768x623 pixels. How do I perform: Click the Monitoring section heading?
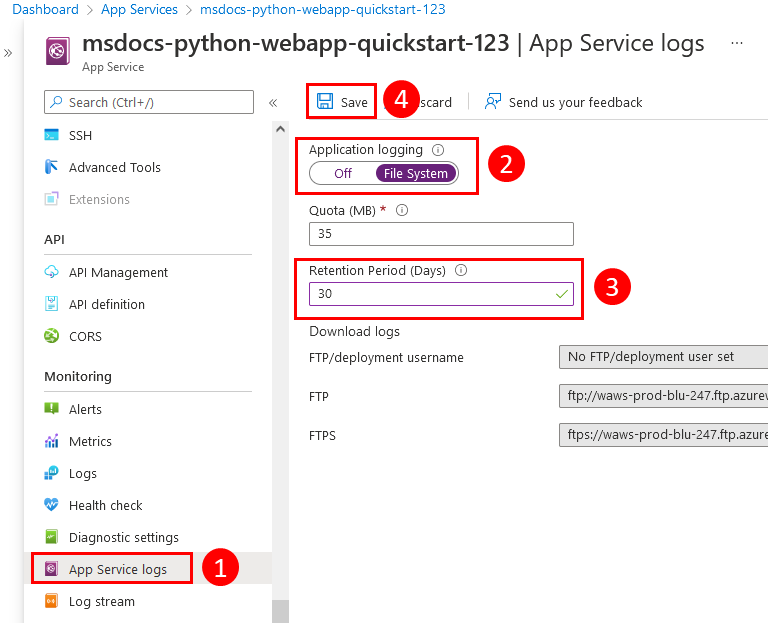click(x=78, y=376)
